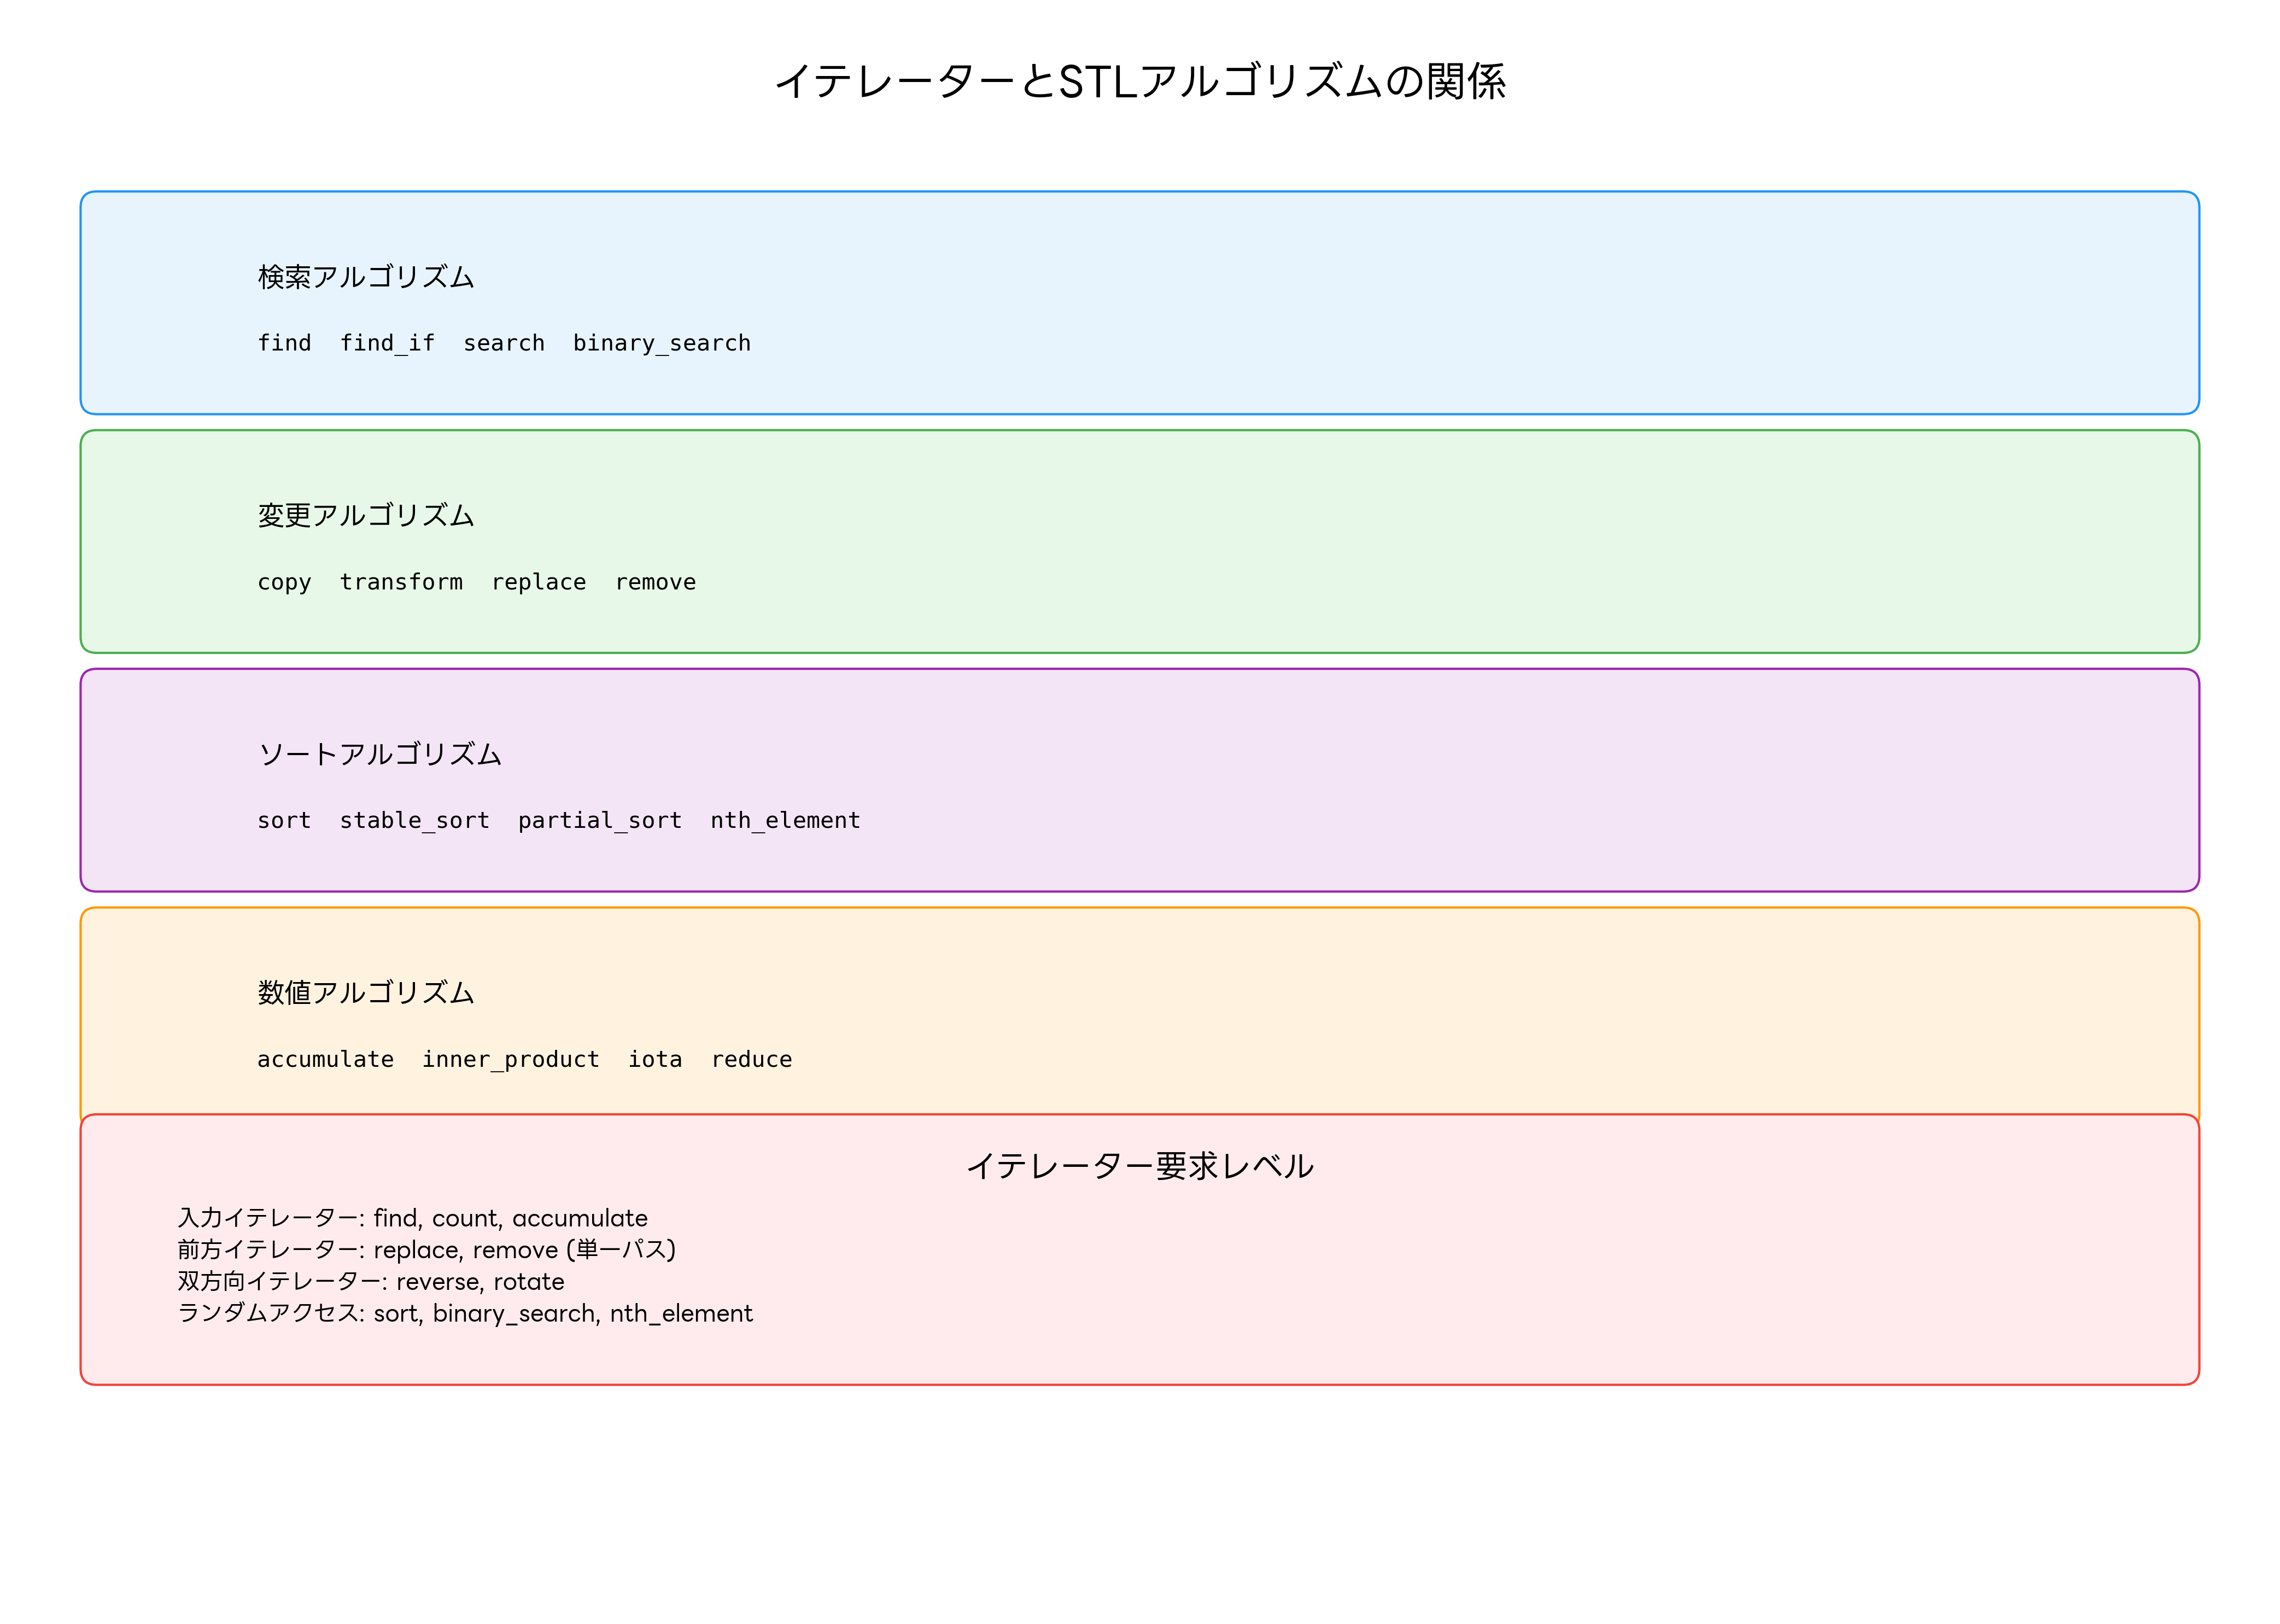The image size is (2280, 1624).
Task: Click find_if in the blue box
Action: click(387, 343)
